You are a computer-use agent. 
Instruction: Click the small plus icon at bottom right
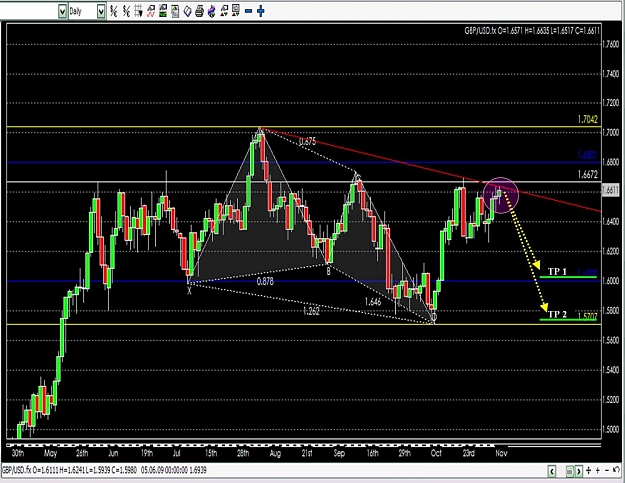pyautogui.click(x=598, y=471)
